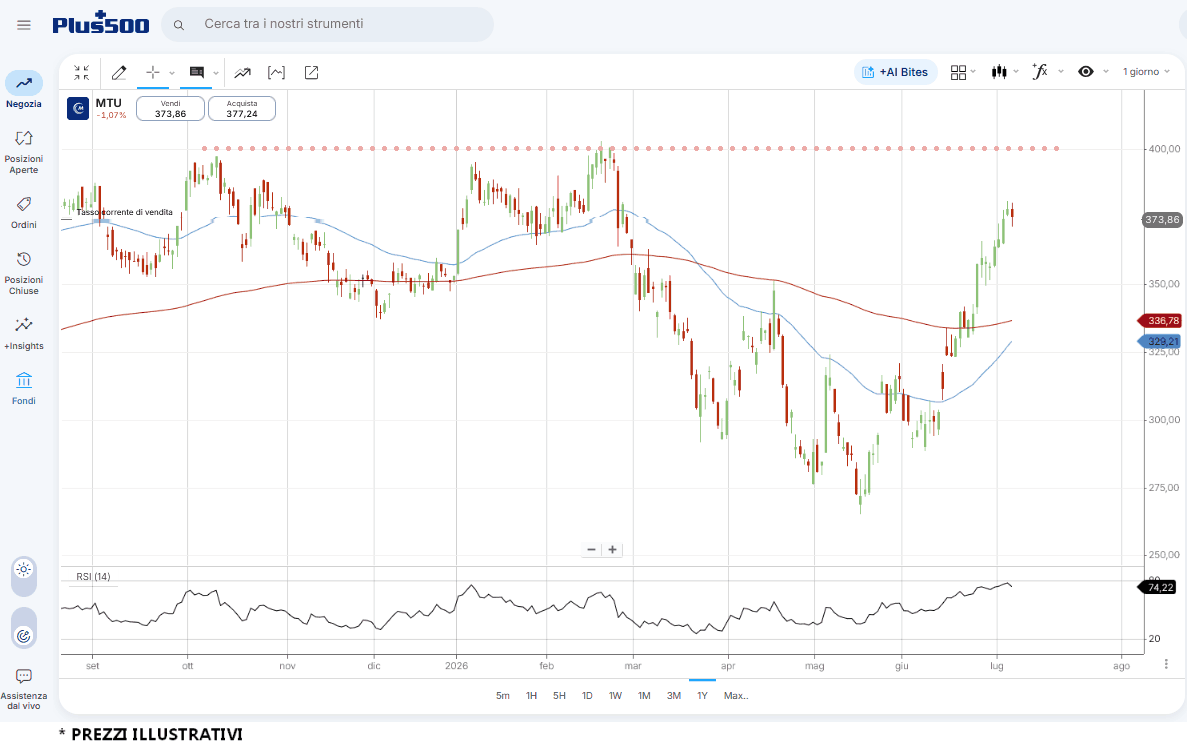
Task: Toggle the lower sidebar round switch
Action: pos(23,636)
